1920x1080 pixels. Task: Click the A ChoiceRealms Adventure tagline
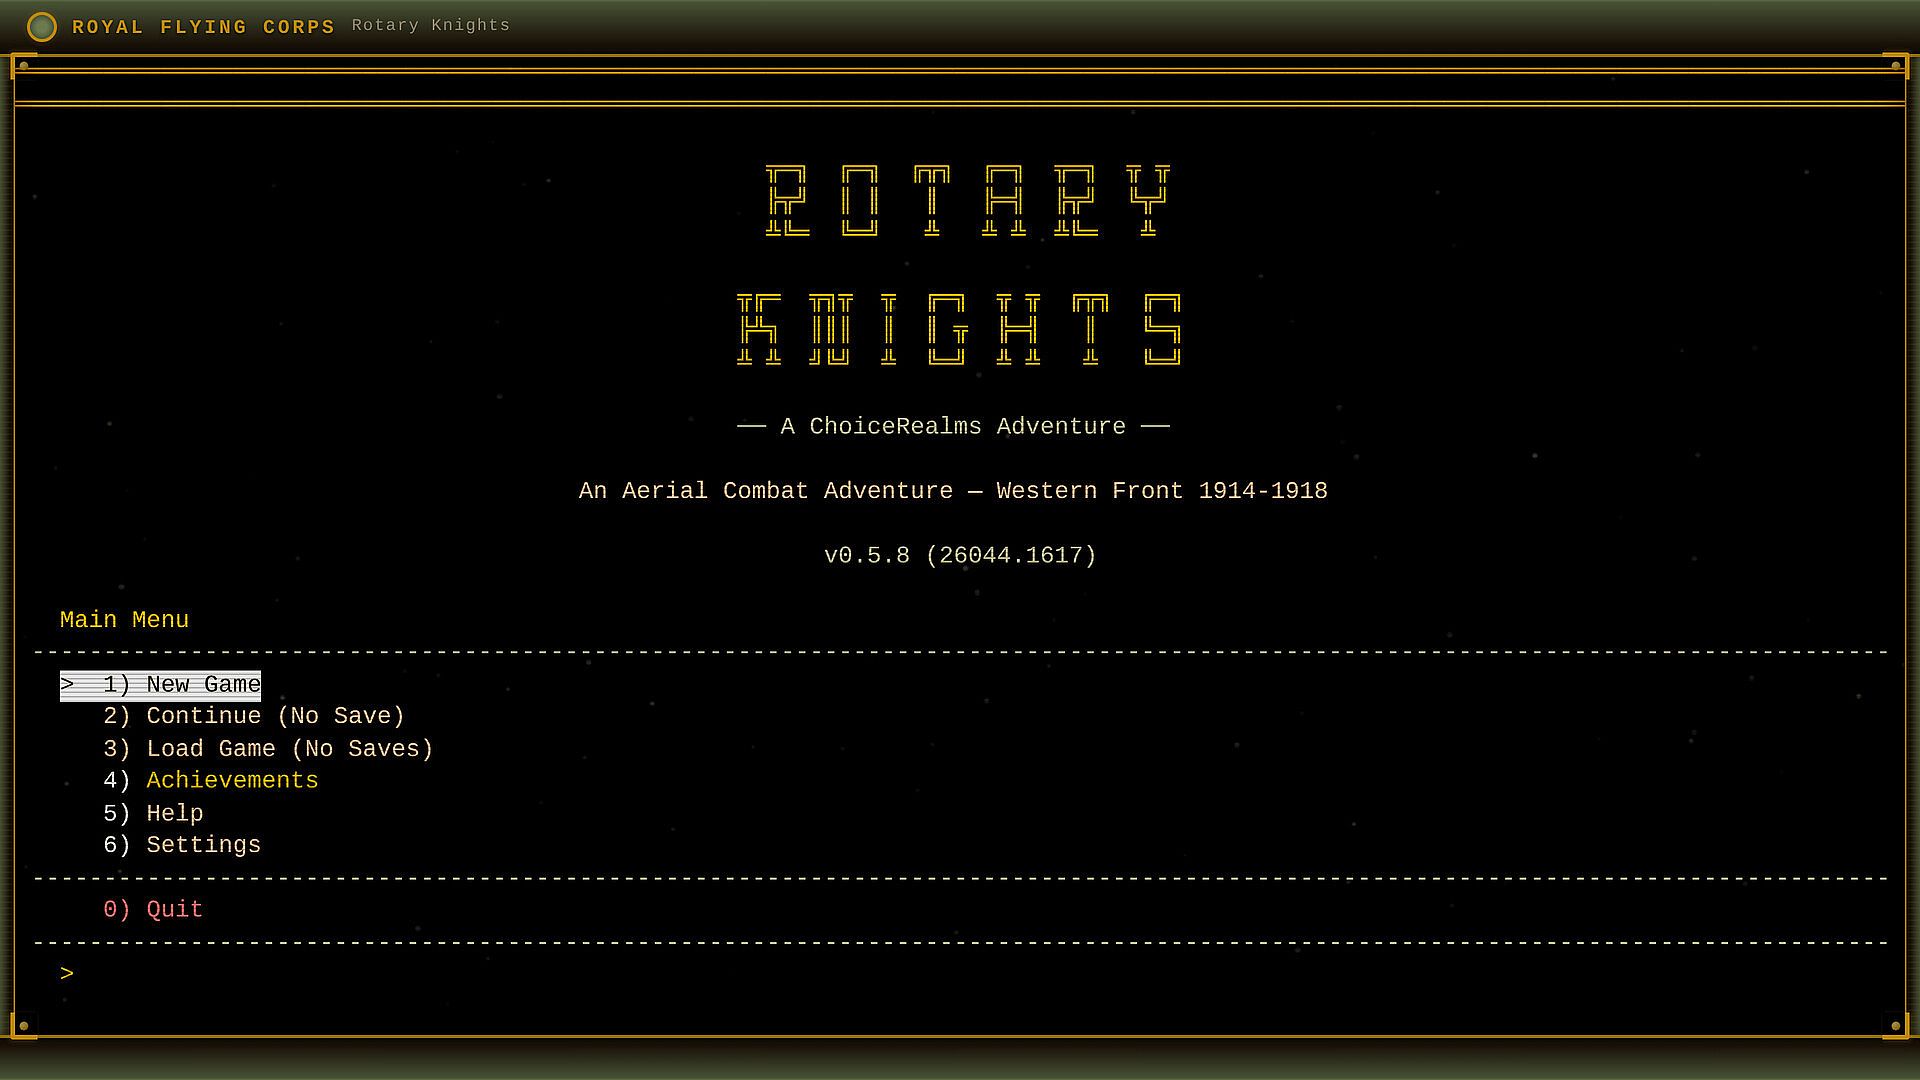point(953,427)
